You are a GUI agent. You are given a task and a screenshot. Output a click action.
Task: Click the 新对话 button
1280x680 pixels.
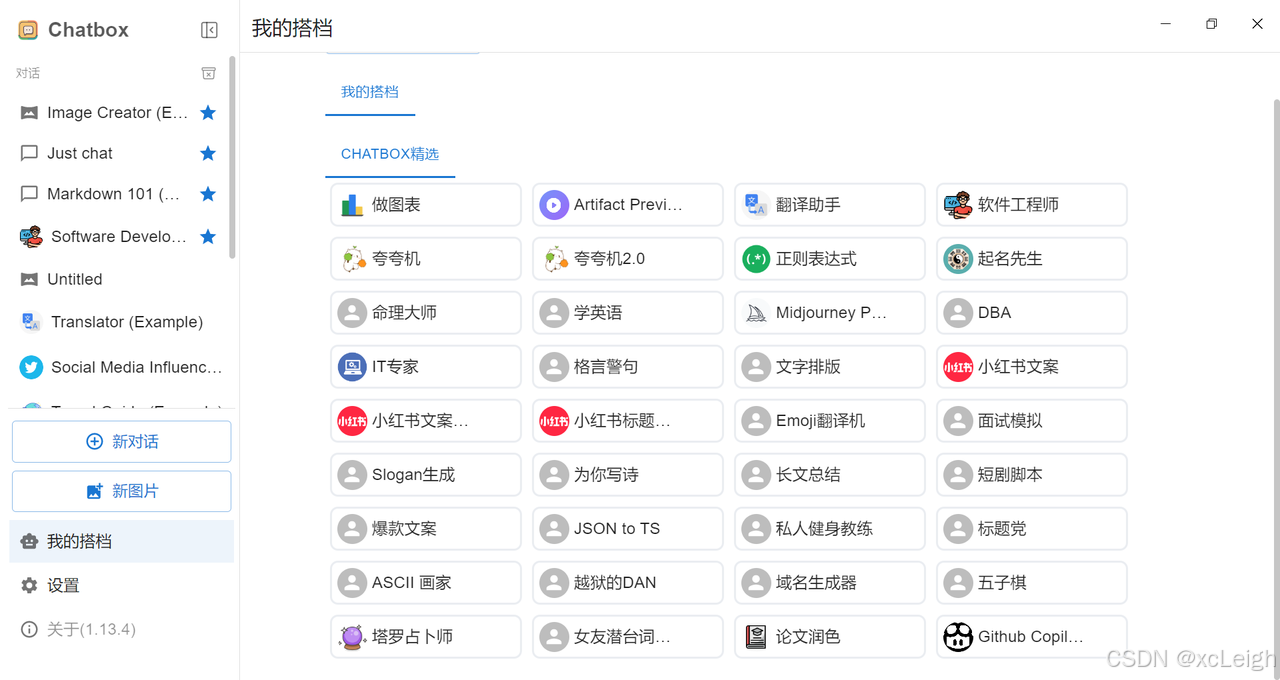pyautogui.click(x=121, y=442)
